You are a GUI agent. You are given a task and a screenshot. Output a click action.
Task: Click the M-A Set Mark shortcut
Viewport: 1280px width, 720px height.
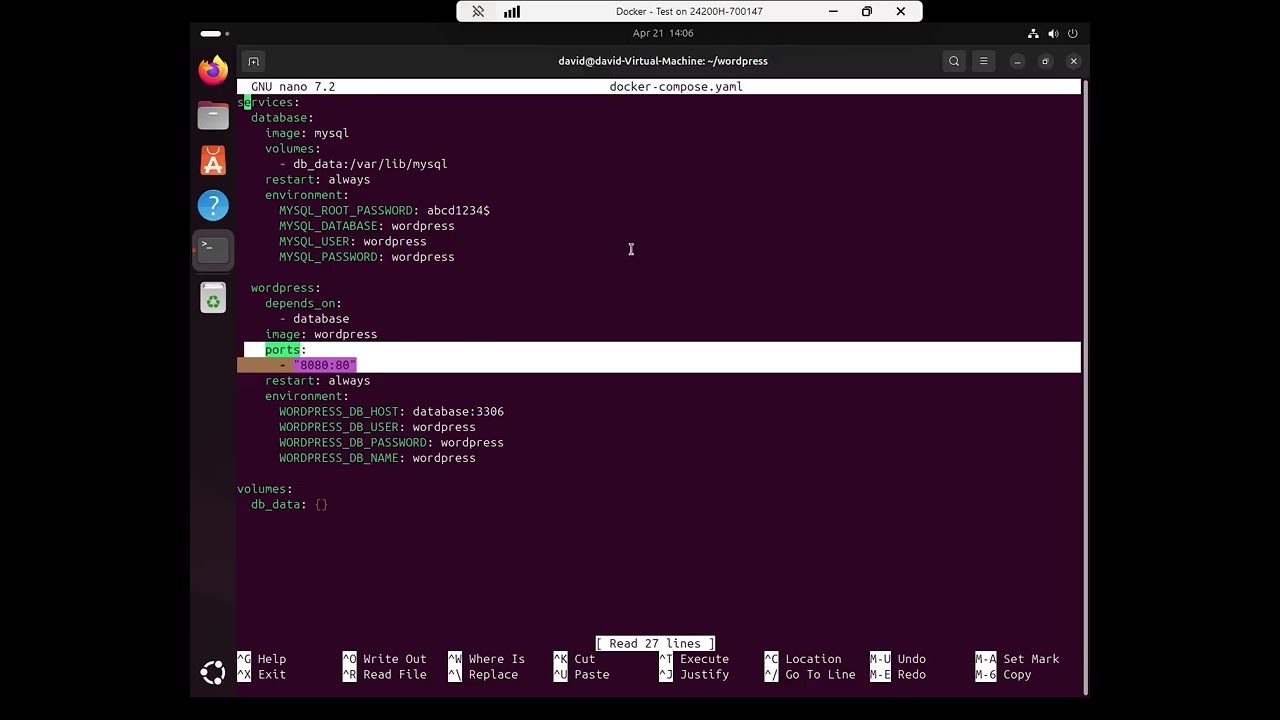coord(1018,659)
